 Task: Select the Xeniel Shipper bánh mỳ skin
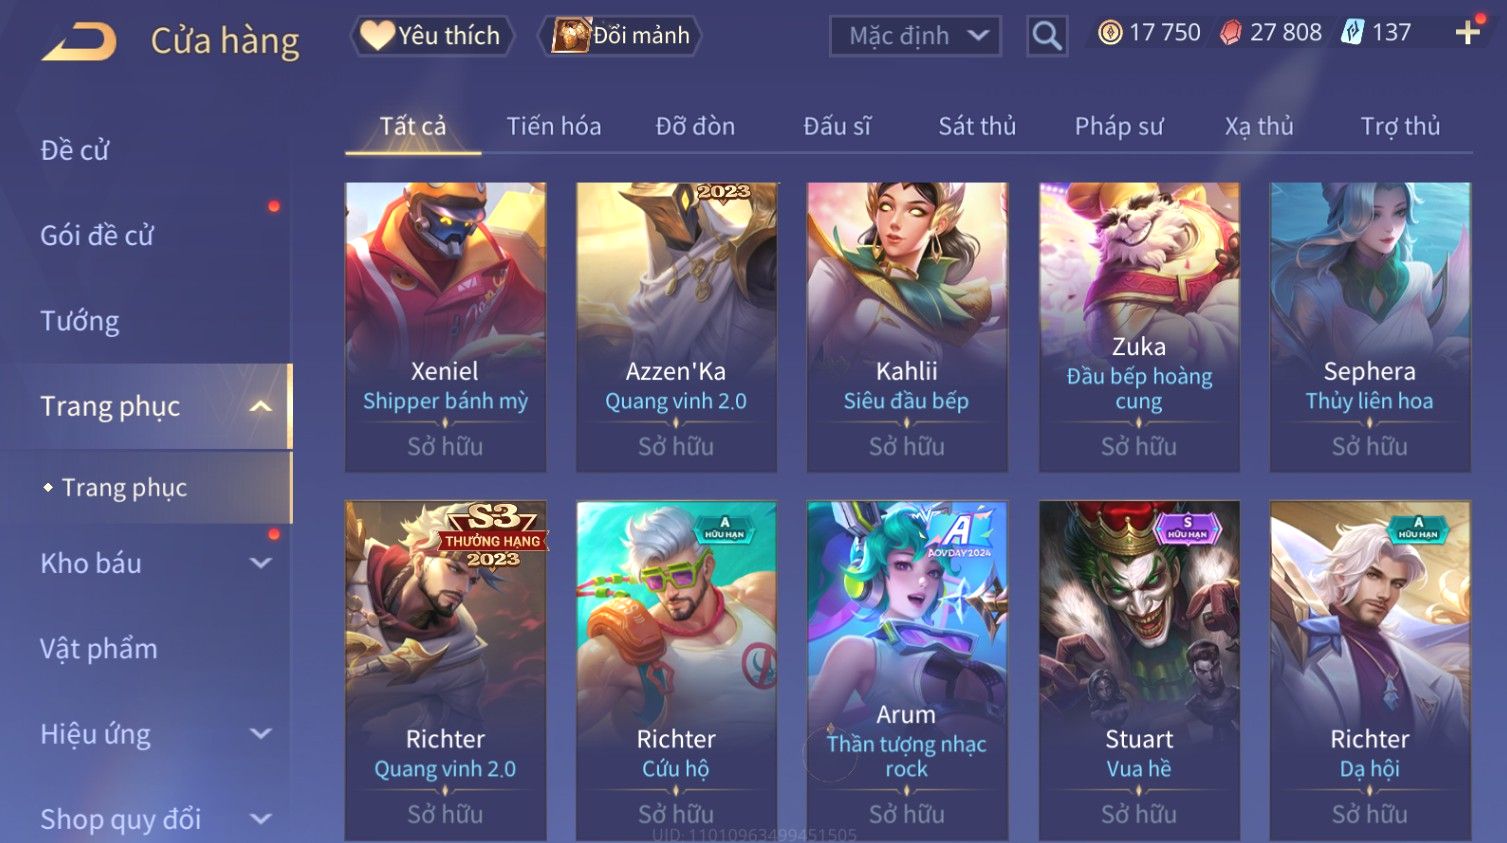click(x=445, y=327)
